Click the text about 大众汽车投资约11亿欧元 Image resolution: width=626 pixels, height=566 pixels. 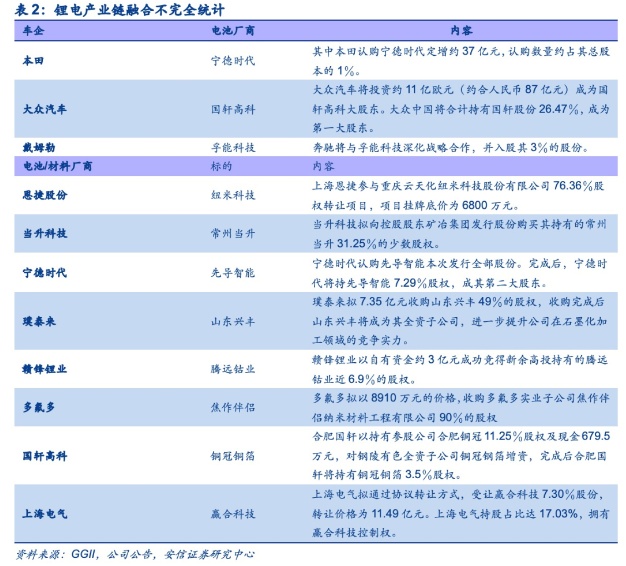pos(461,109)
